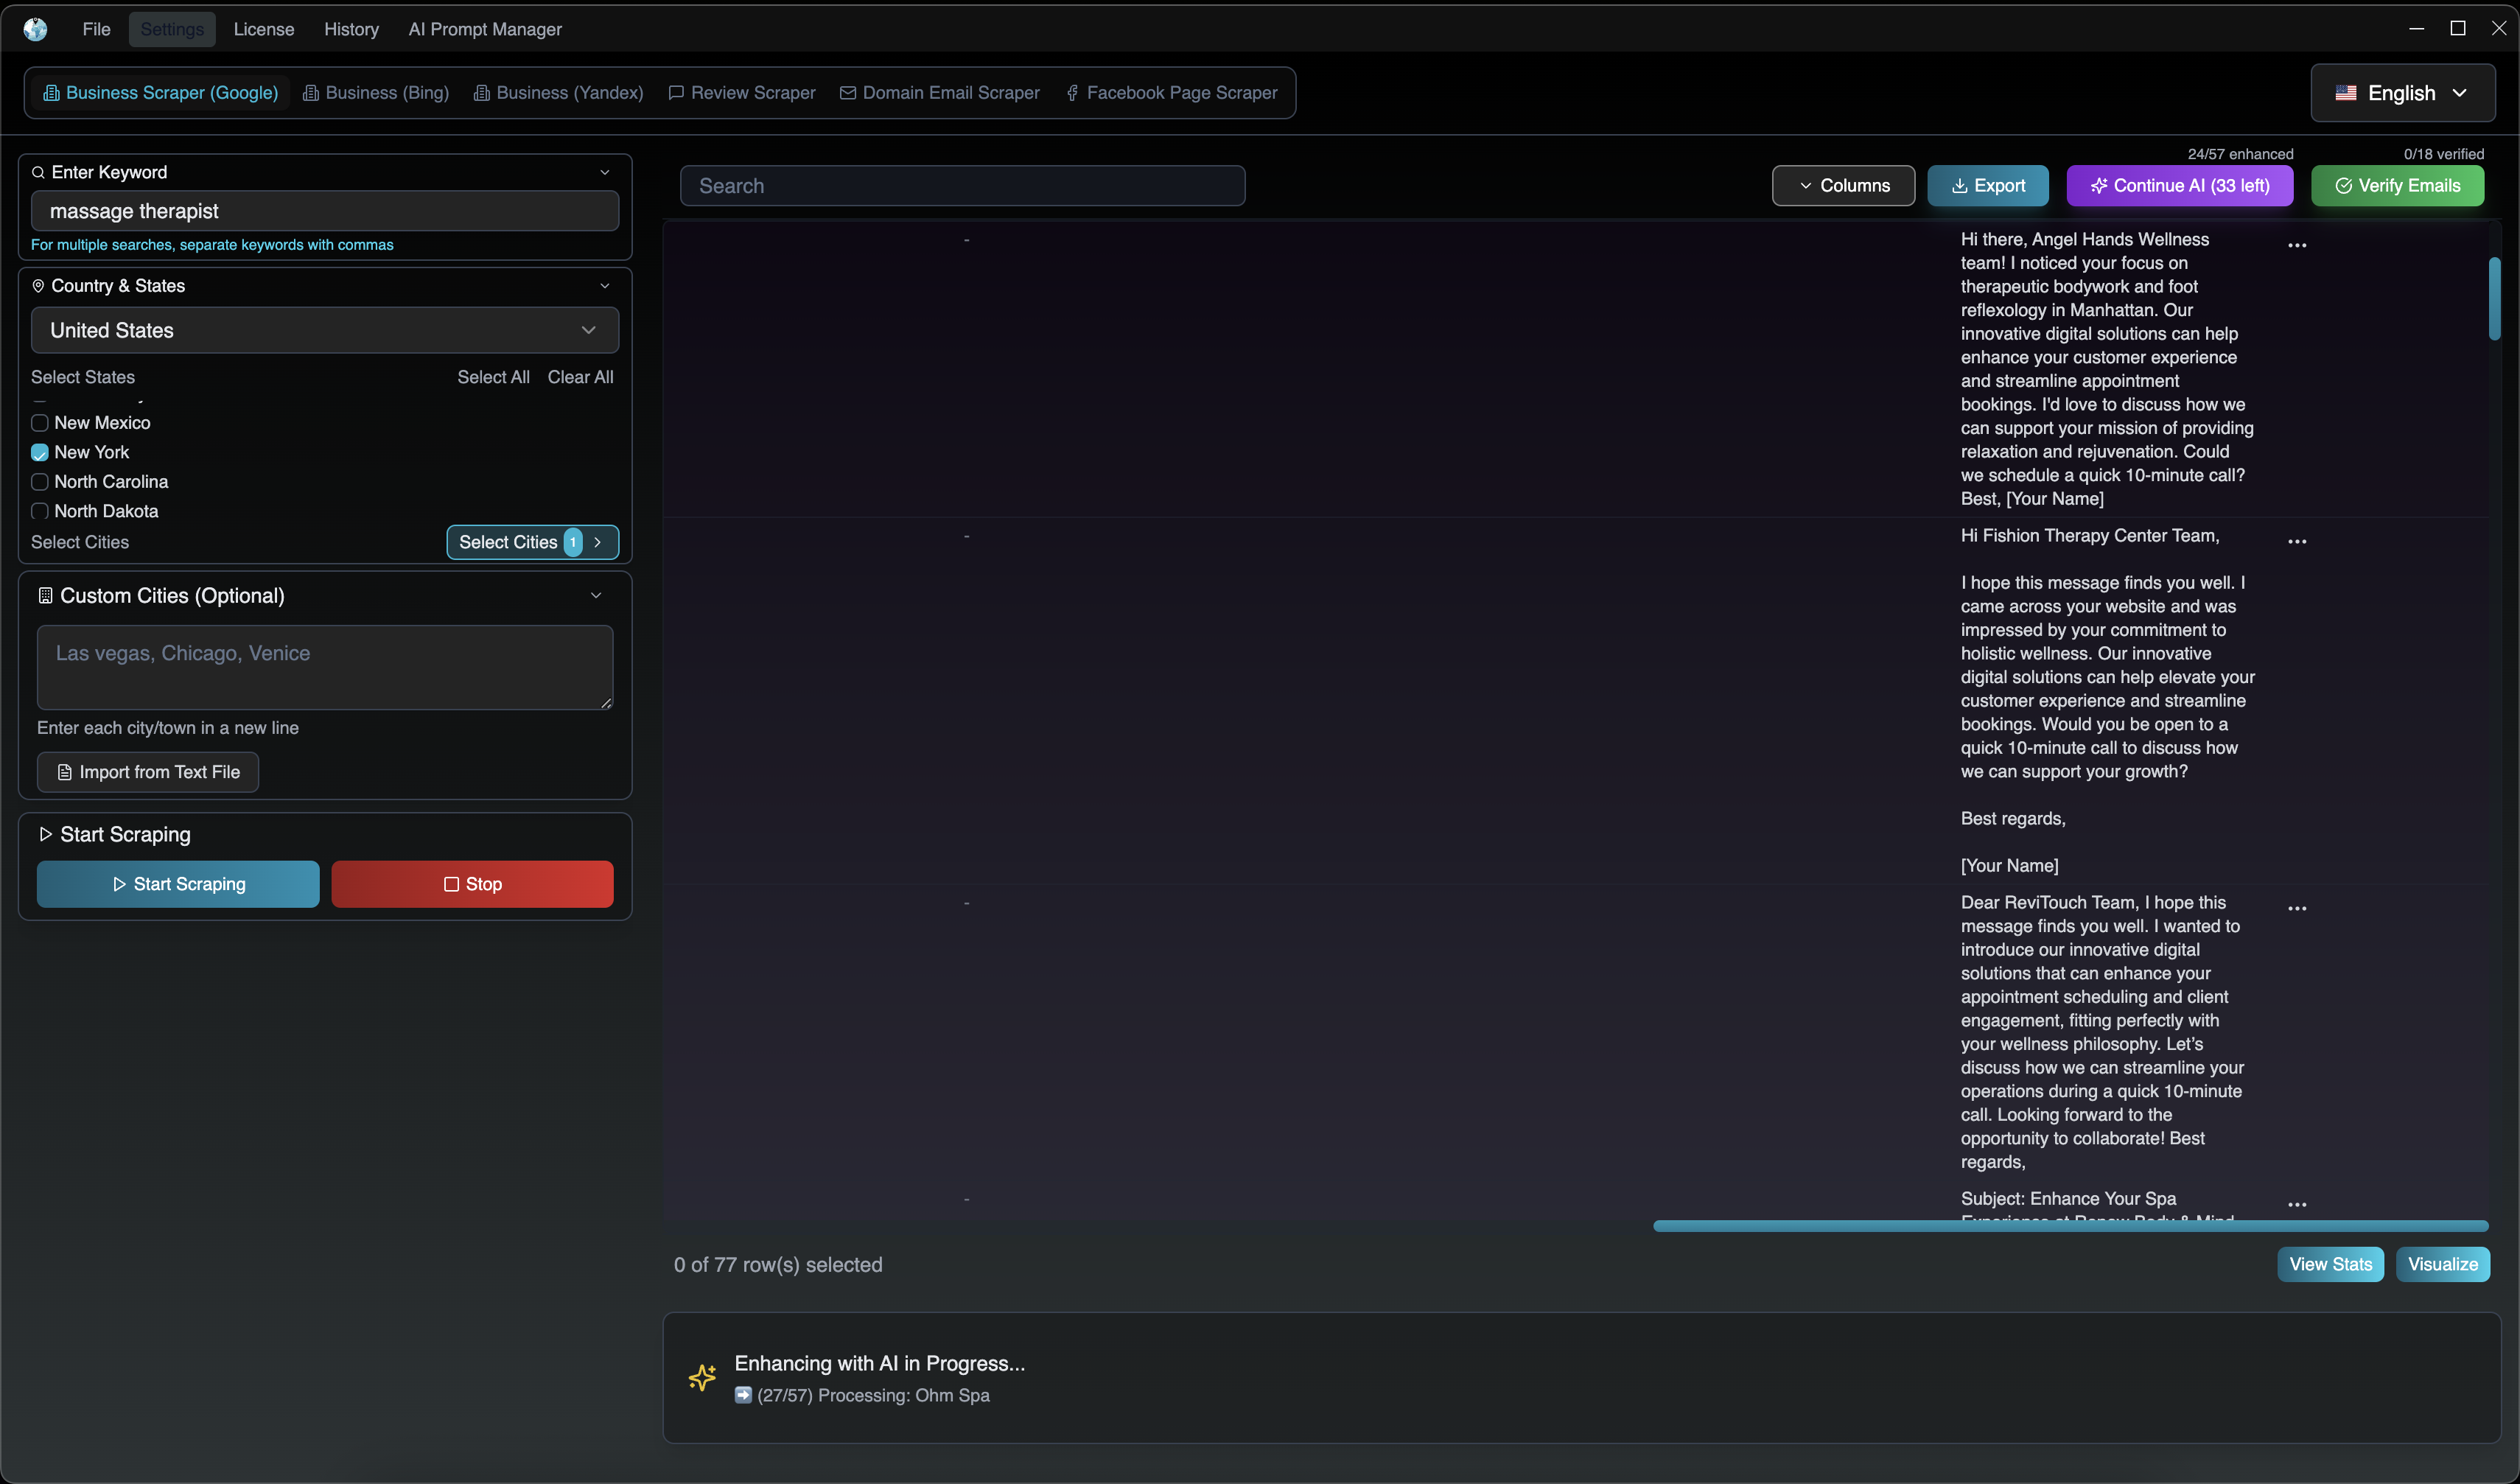2520x1484 pixels.
Task: Check the New Mexico checkbox
Action: pyautogui.click(x=40, y=423)
